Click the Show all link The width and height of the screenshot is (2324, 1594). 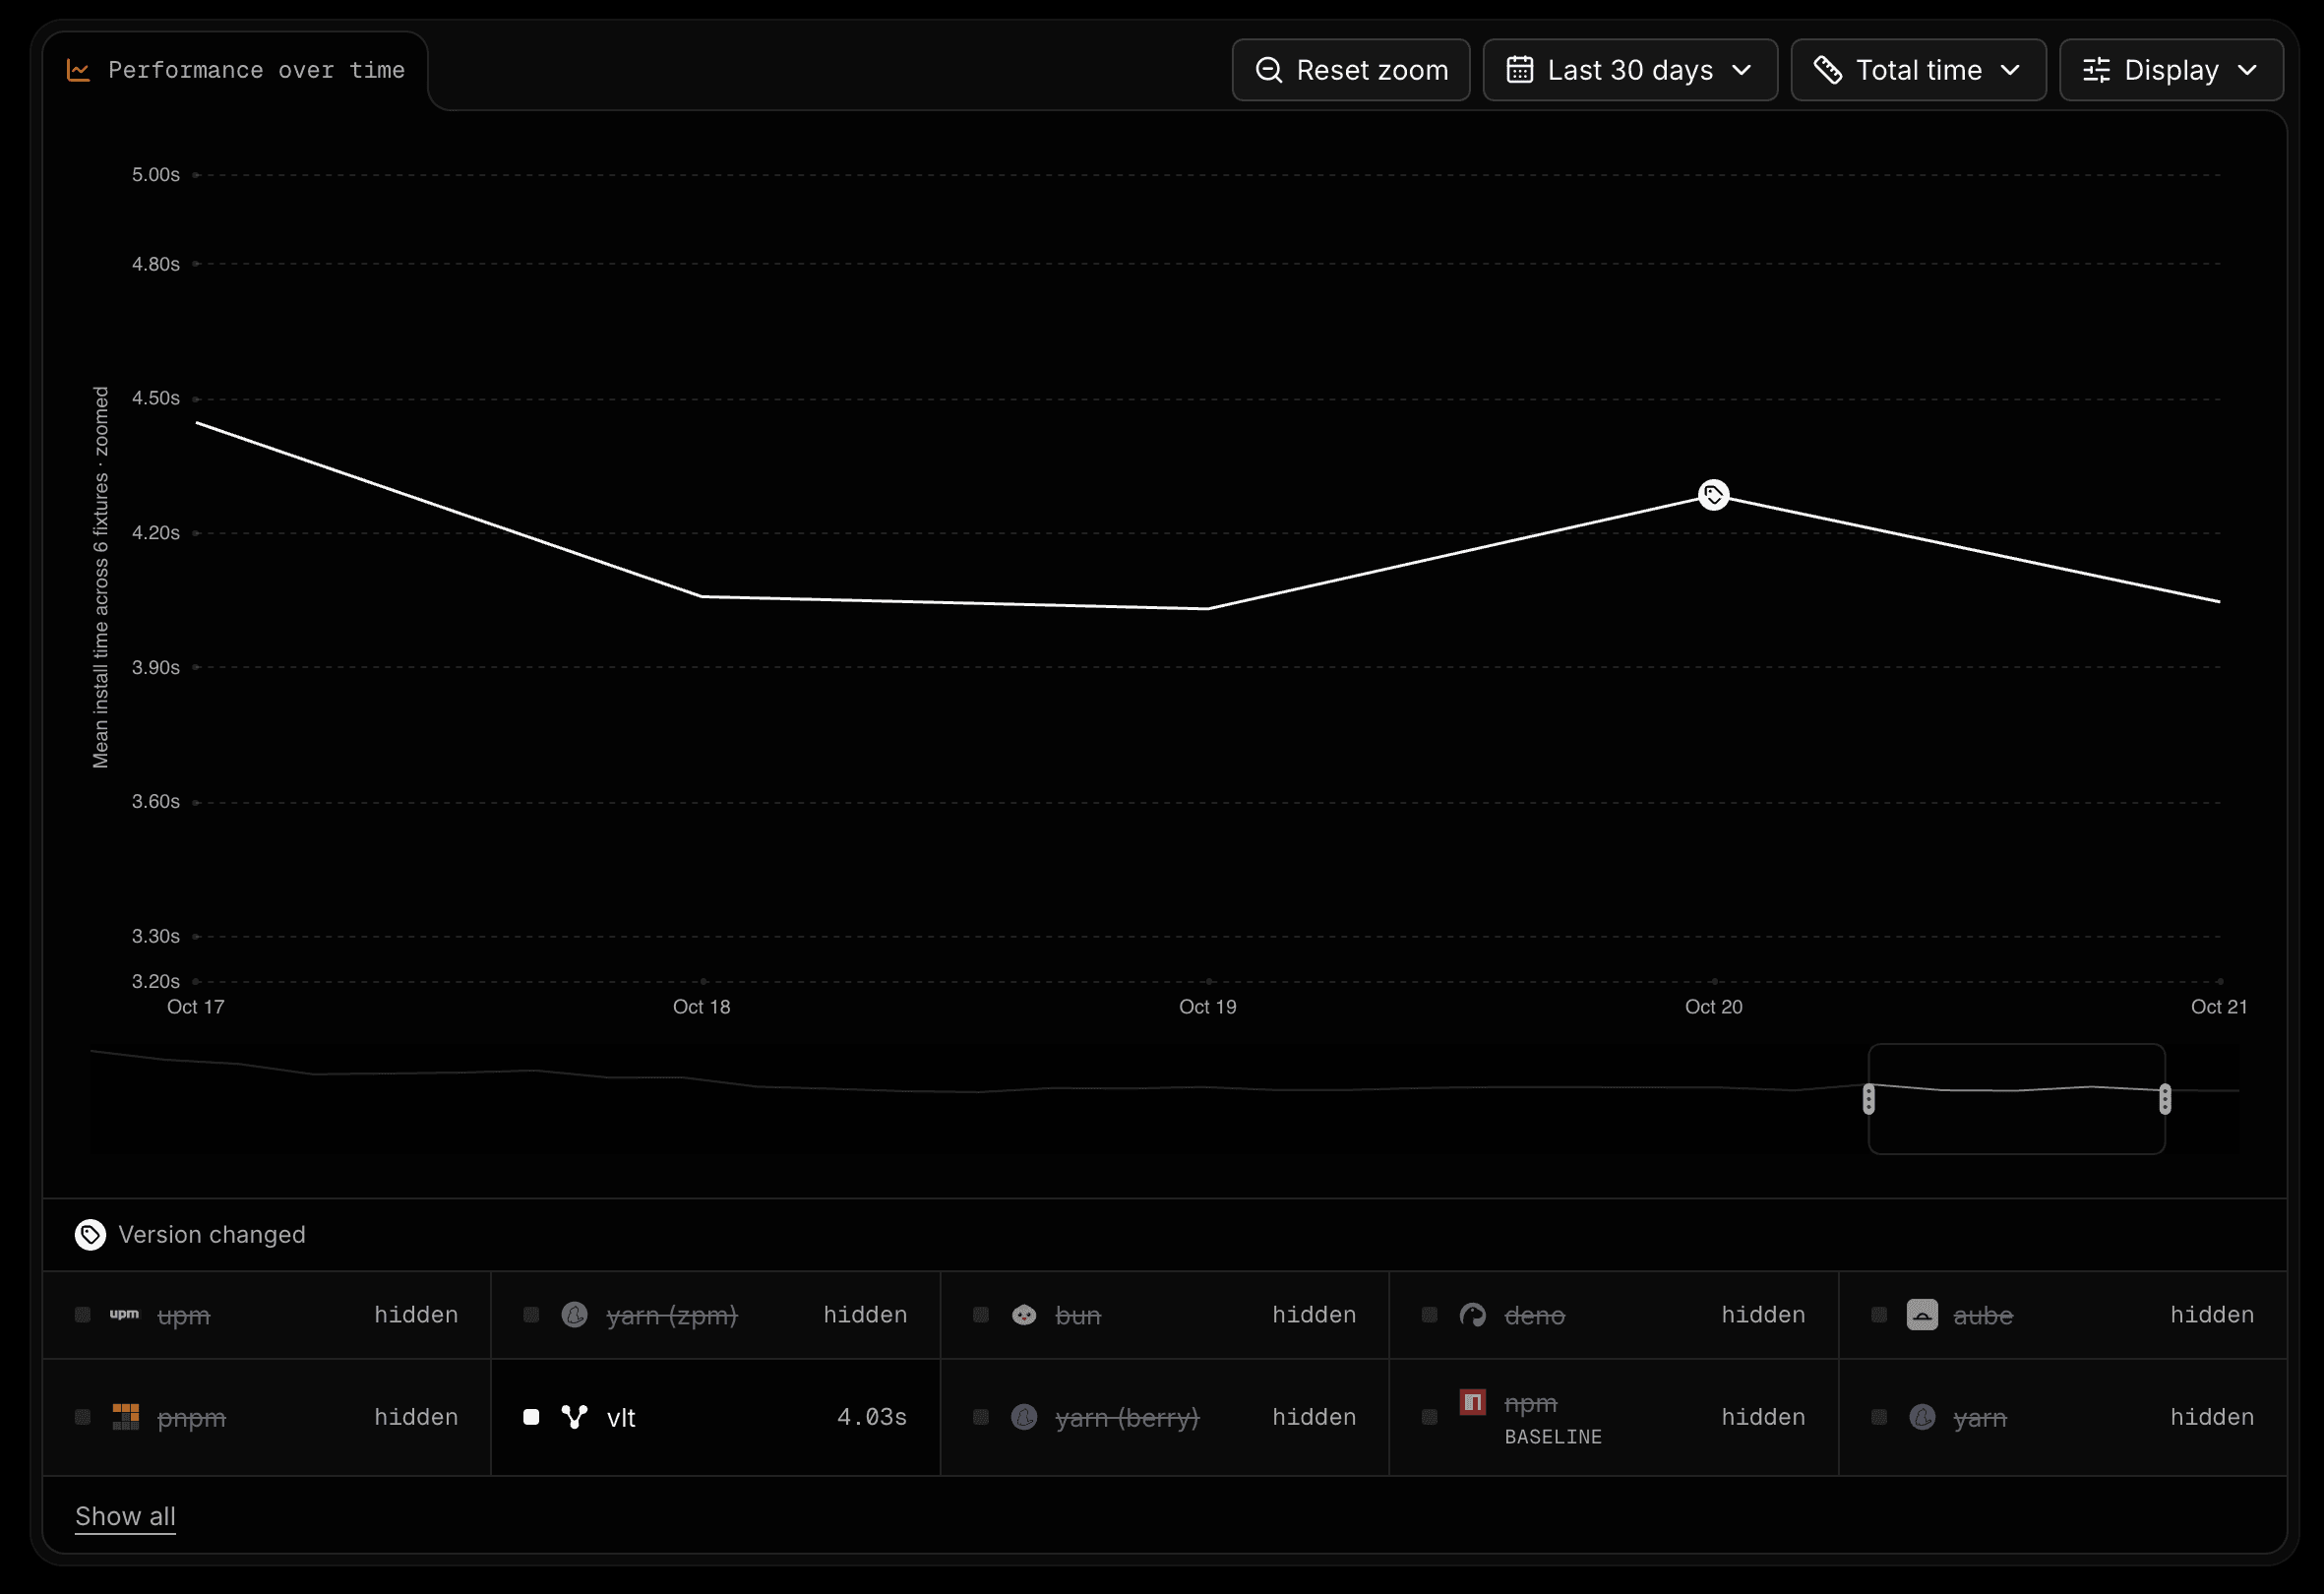[125, 1517]
